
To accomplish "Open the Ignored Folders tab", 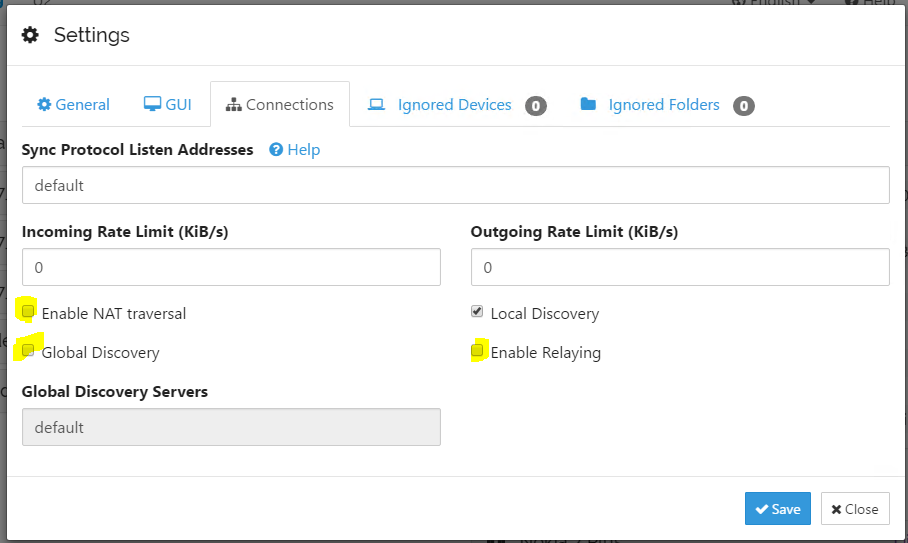I will pos(664,105).
